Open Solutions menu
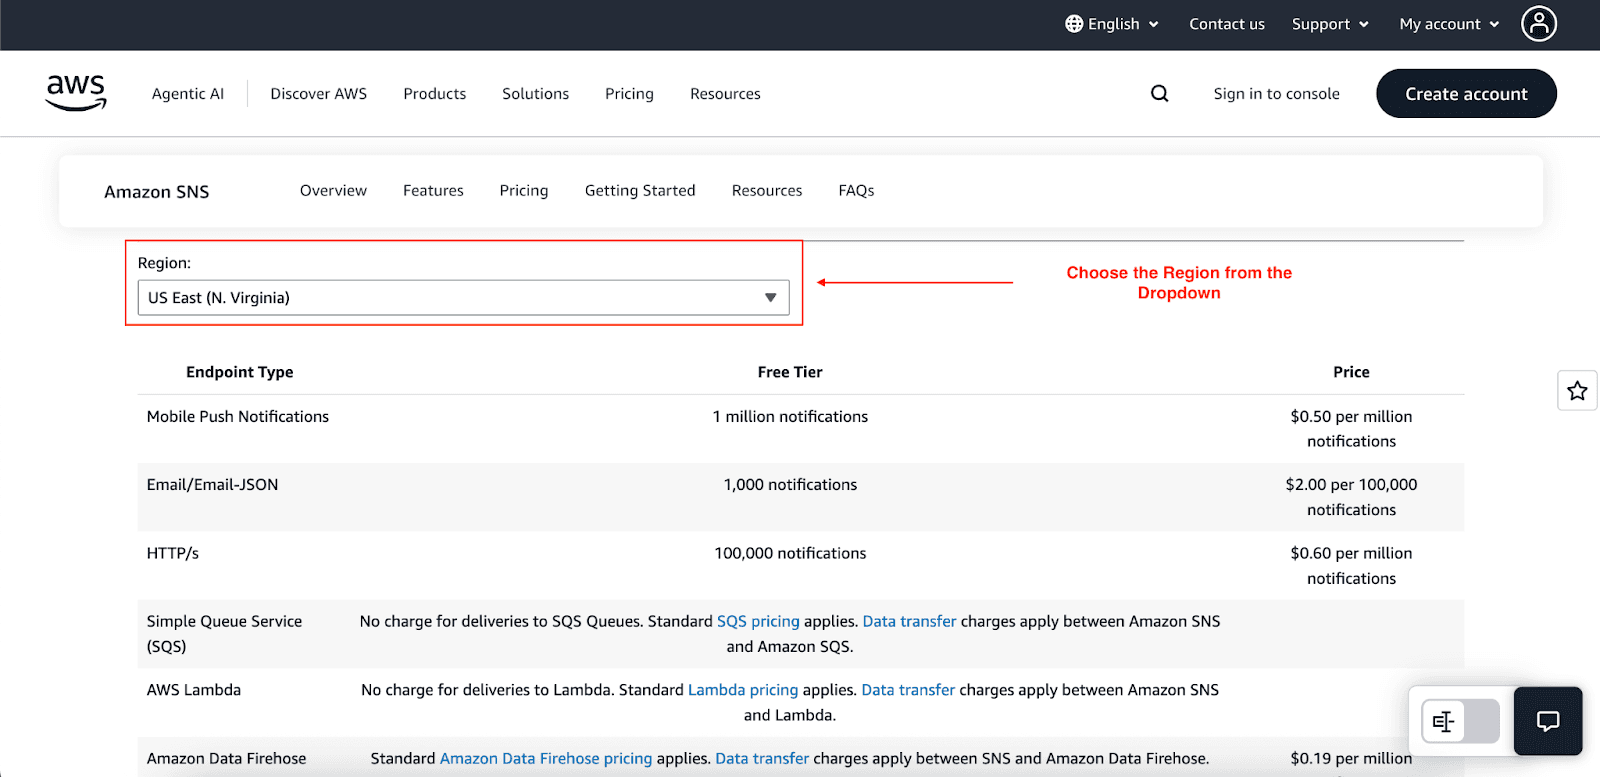This screenshot has height=777, width=1600. pyautogui.click(x=535, y=94)
